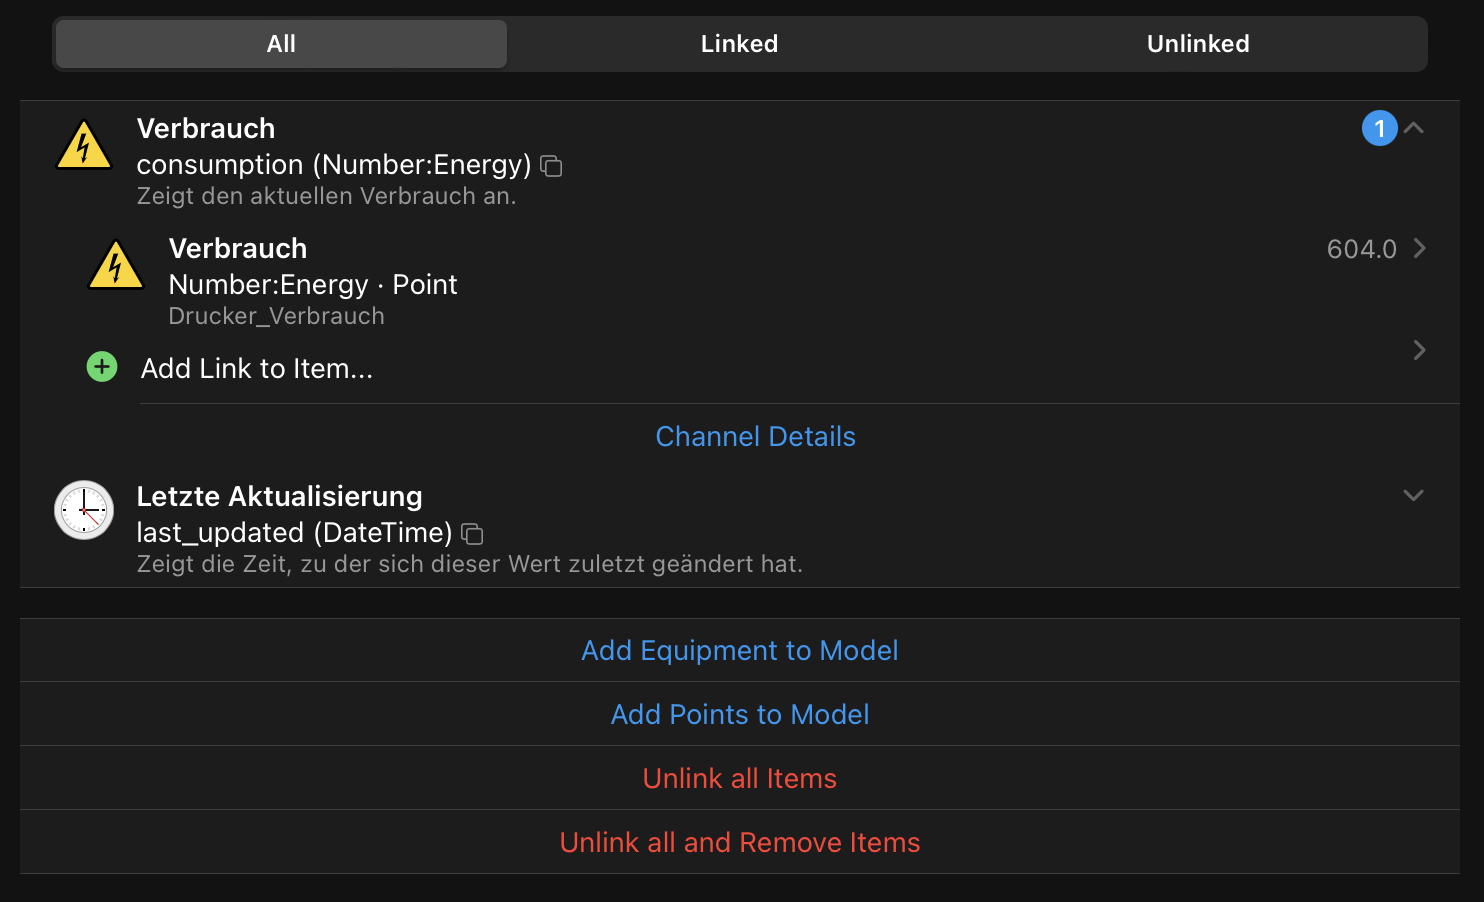This screenshot has height=902, width=1484.
Task: Open Channel Details
Action: coord(755,436)
